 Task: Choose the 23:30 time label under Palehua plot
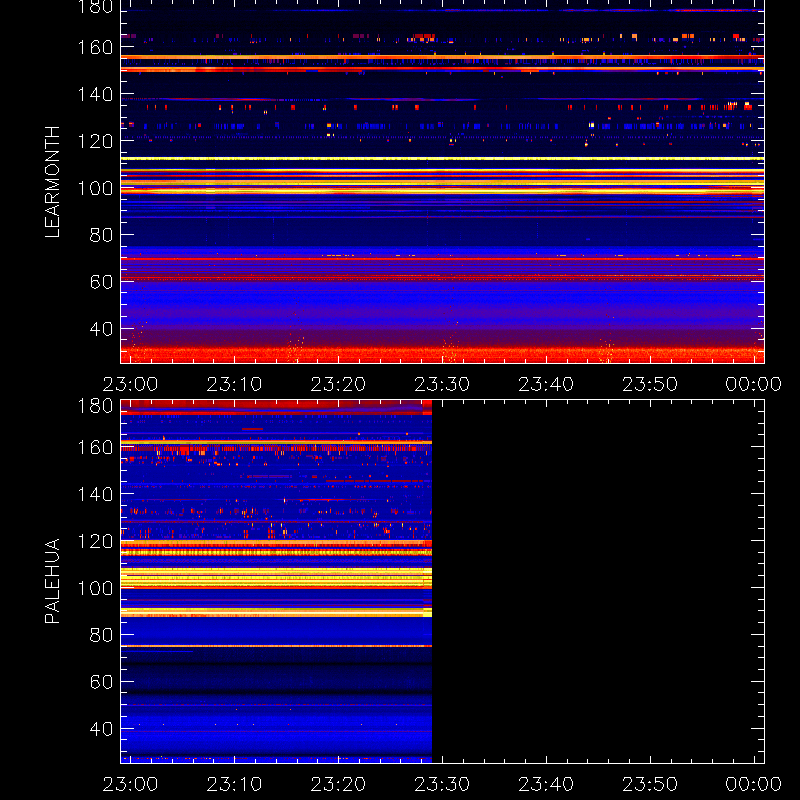point(442,784)
